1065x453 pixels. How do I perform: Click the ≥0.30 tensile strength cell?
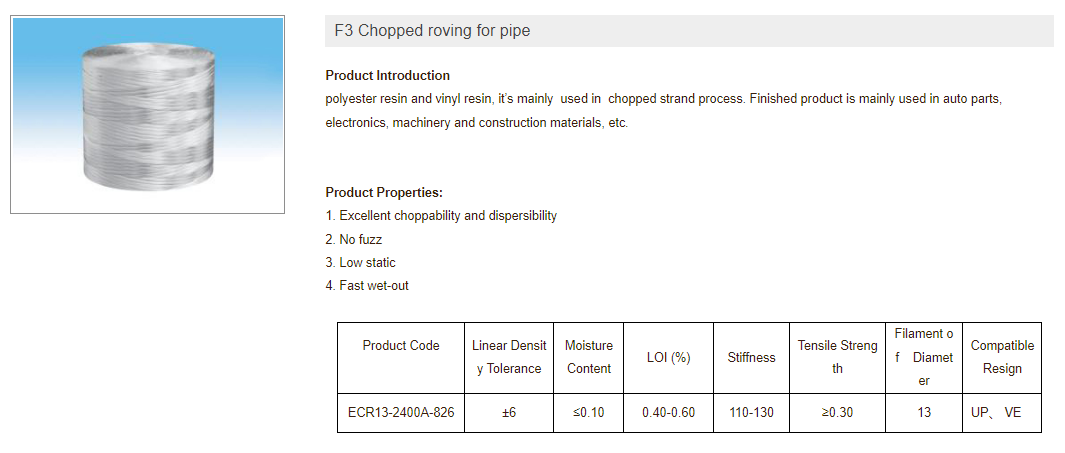[x=837, y=412]
